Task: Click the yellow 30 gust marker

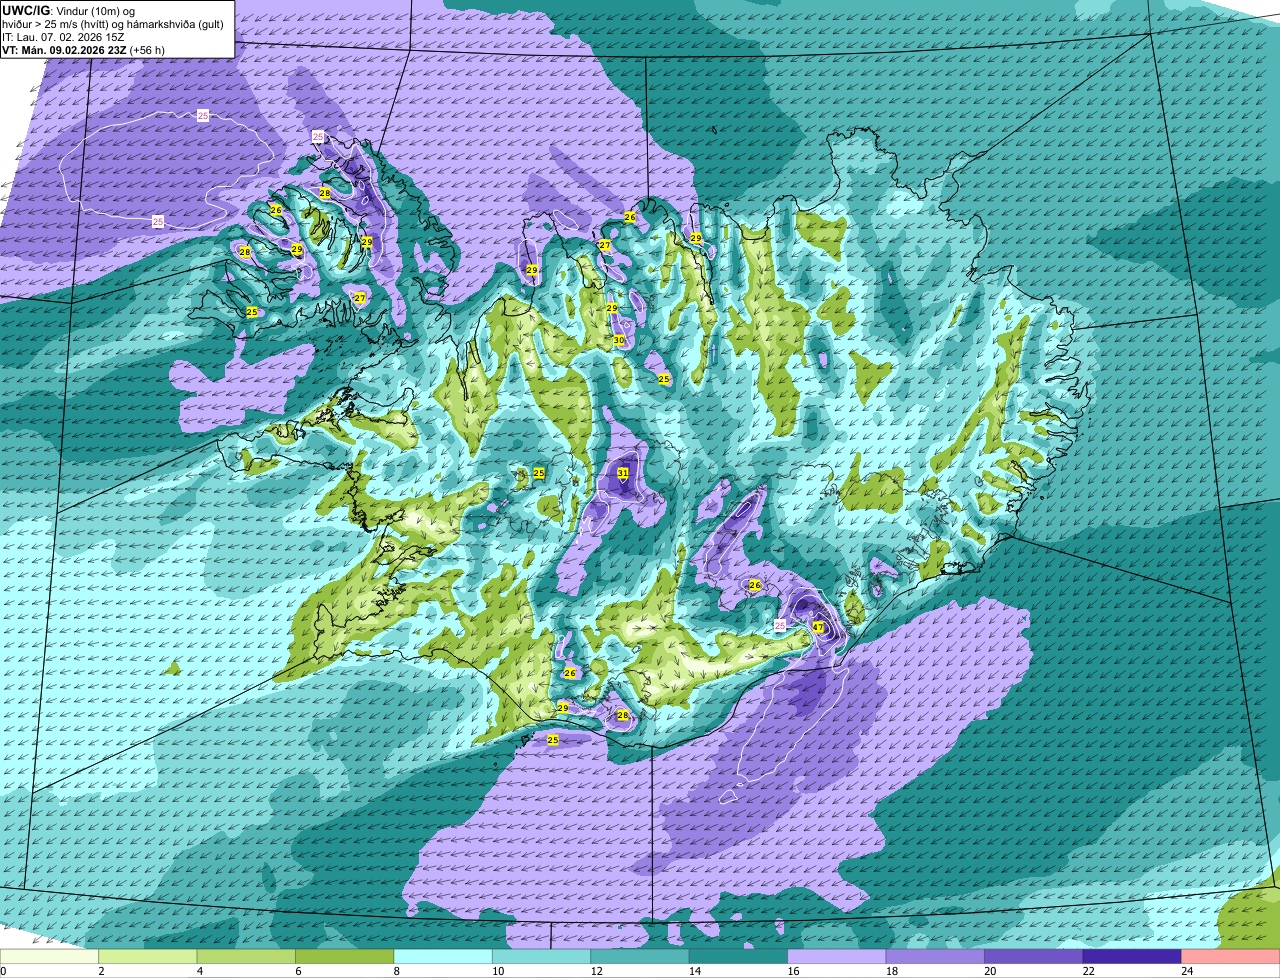Action: [619, 340]
